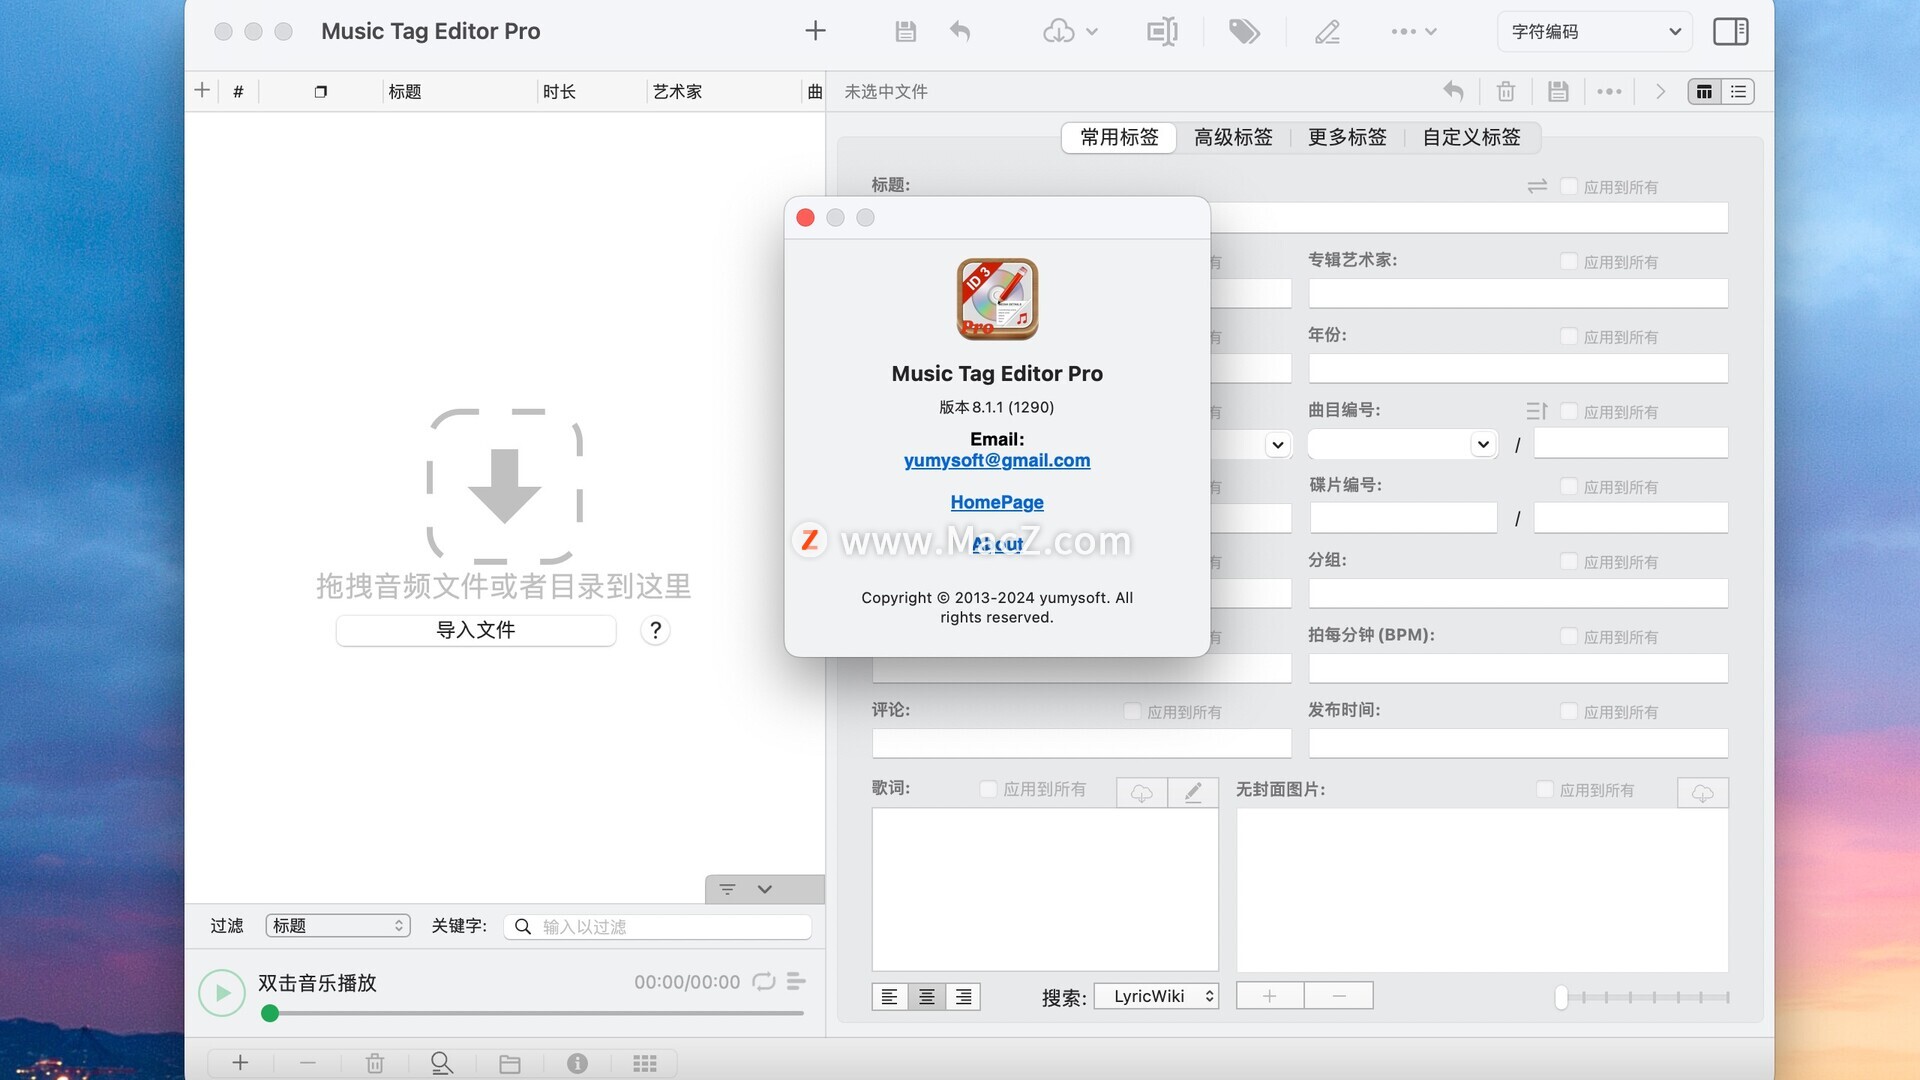Click the play button in the player
This screenshot has width=1920, height=1080.
pyautogui.click(x=222, y=993)
